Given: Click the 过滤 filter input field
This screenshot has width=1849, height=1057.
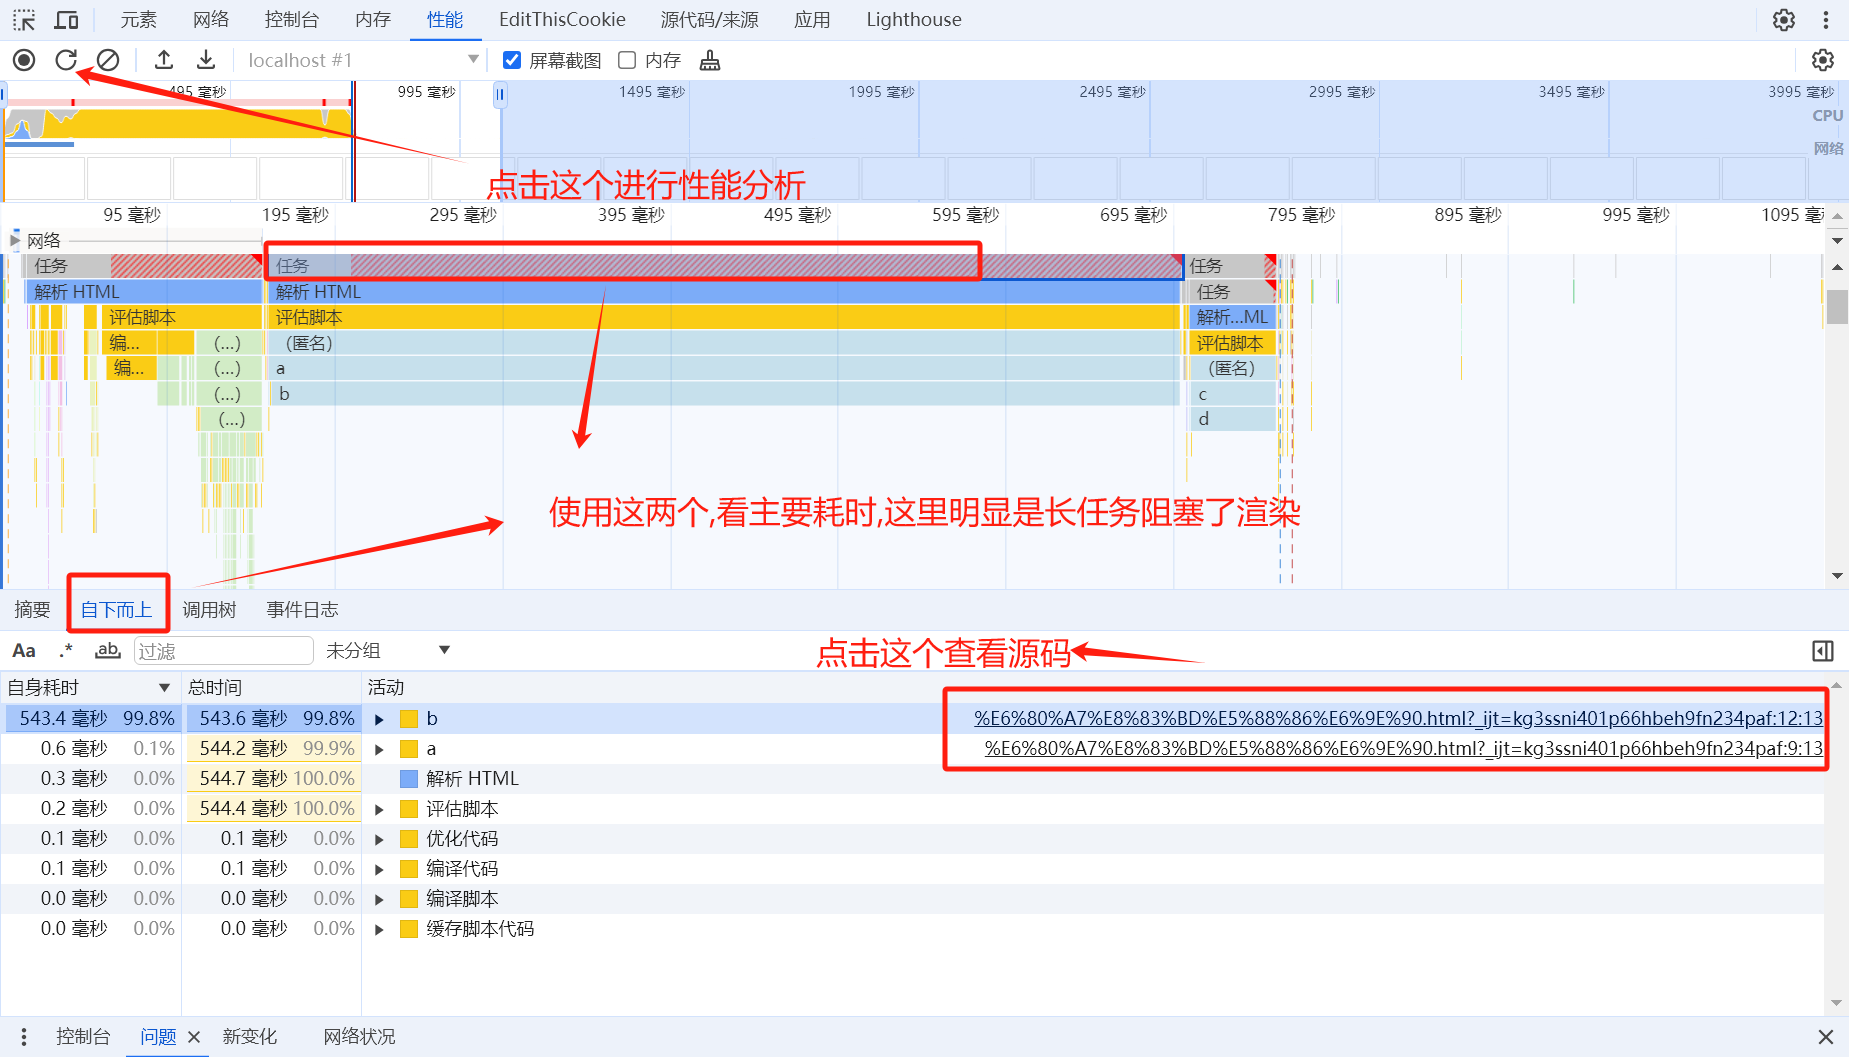Looking at the screenshot, I should [223, 651].
